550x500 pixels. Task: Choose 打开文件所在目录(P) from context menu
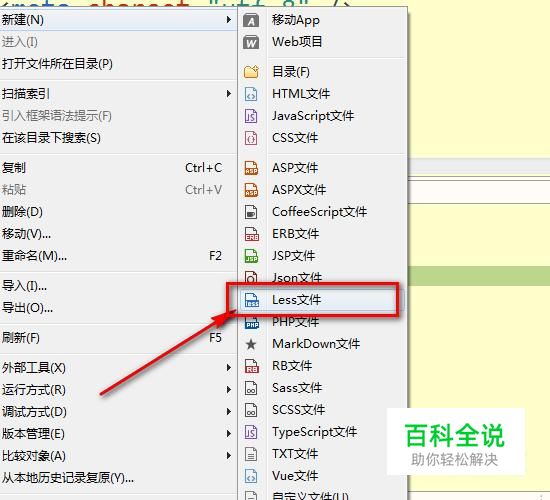[x=118, y=64]
